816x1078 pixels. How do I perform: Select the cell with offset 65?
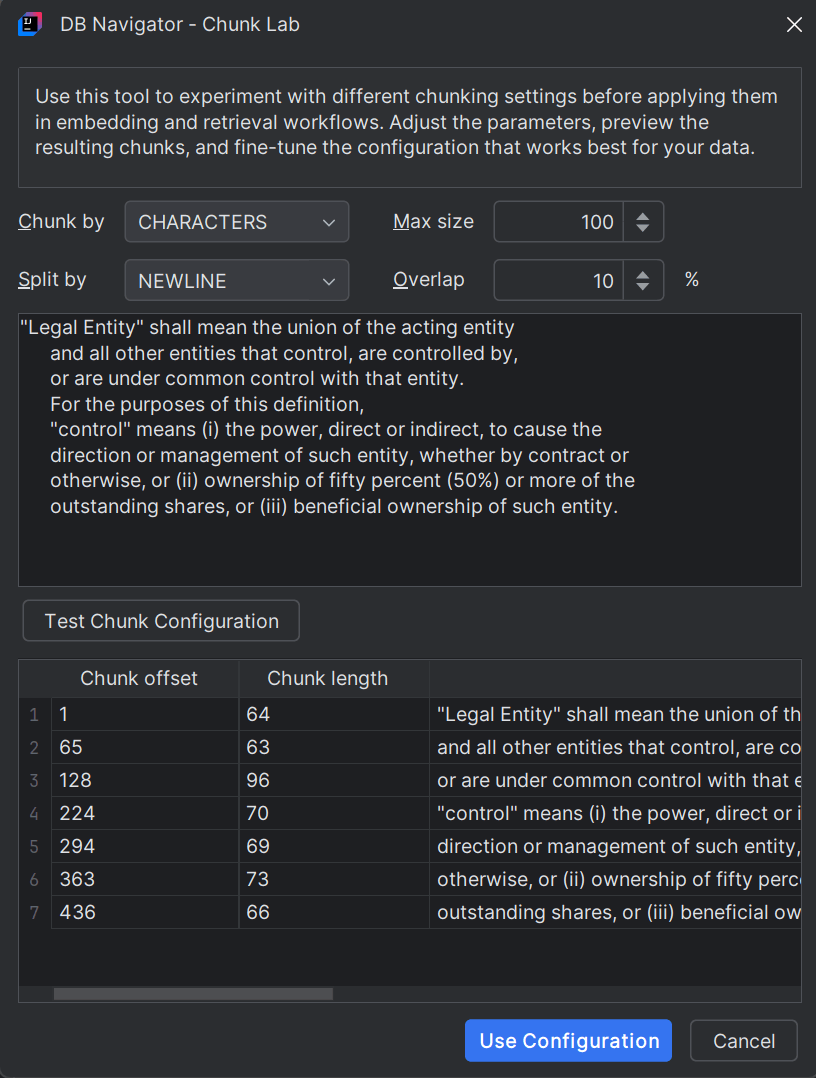[x=144, y=747]
